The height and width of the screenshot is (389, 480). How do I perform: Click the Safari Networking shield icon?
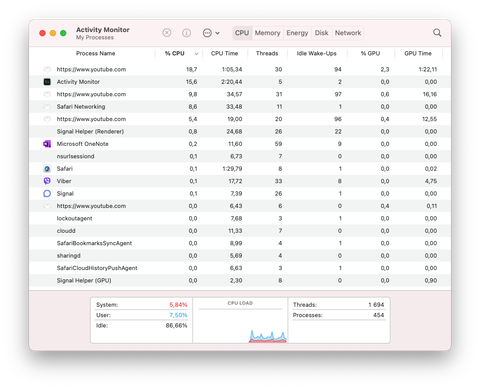[47, 107]
